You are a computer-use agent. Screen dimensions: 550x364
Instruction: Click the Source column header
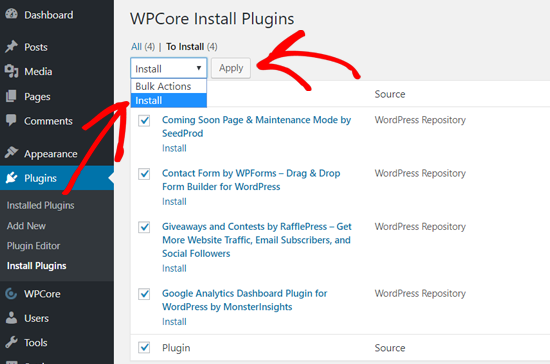pyautogui.click(x=390, y=94)
